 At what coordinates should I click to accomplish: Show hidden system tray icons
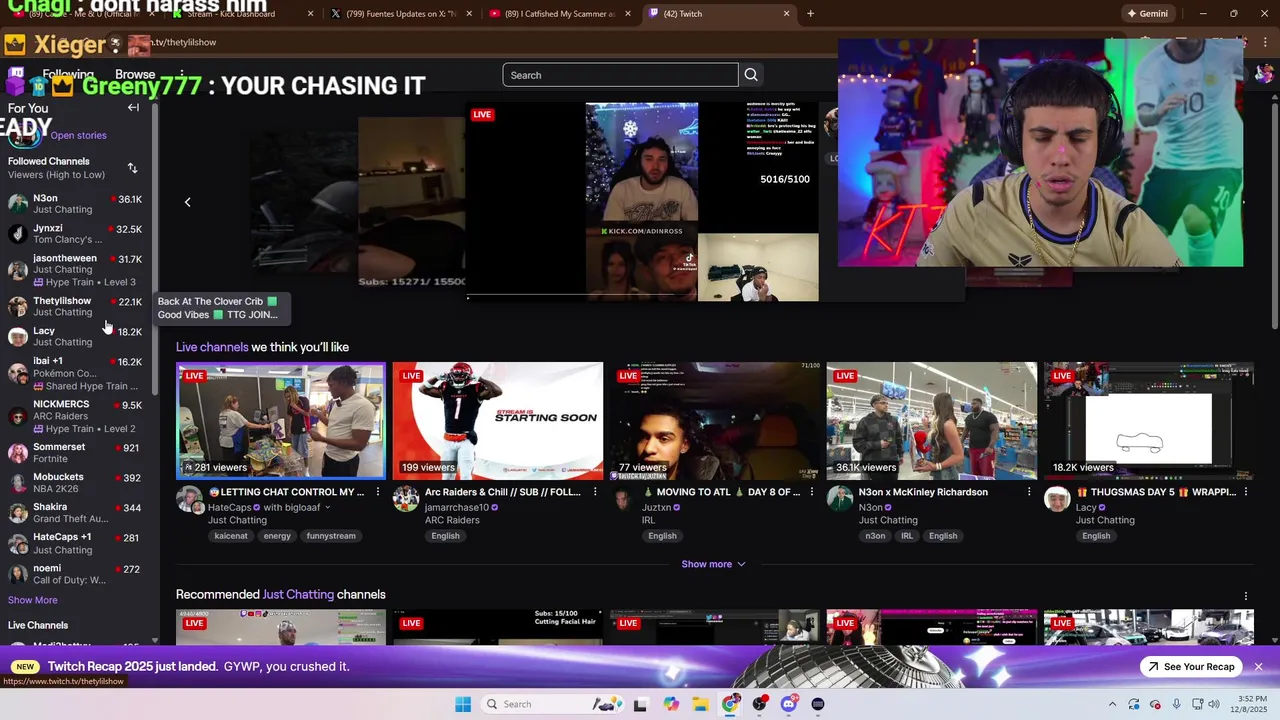click(1113, 704)
